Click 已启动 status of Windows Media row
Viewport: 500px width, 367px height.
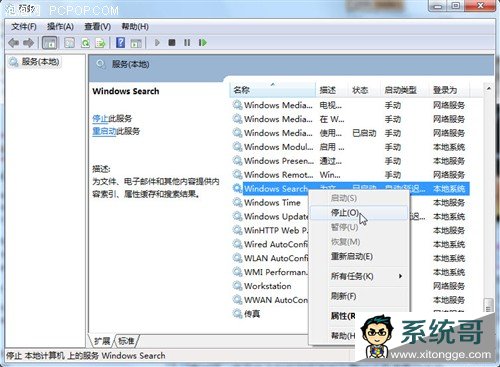[x=364, y=133]
